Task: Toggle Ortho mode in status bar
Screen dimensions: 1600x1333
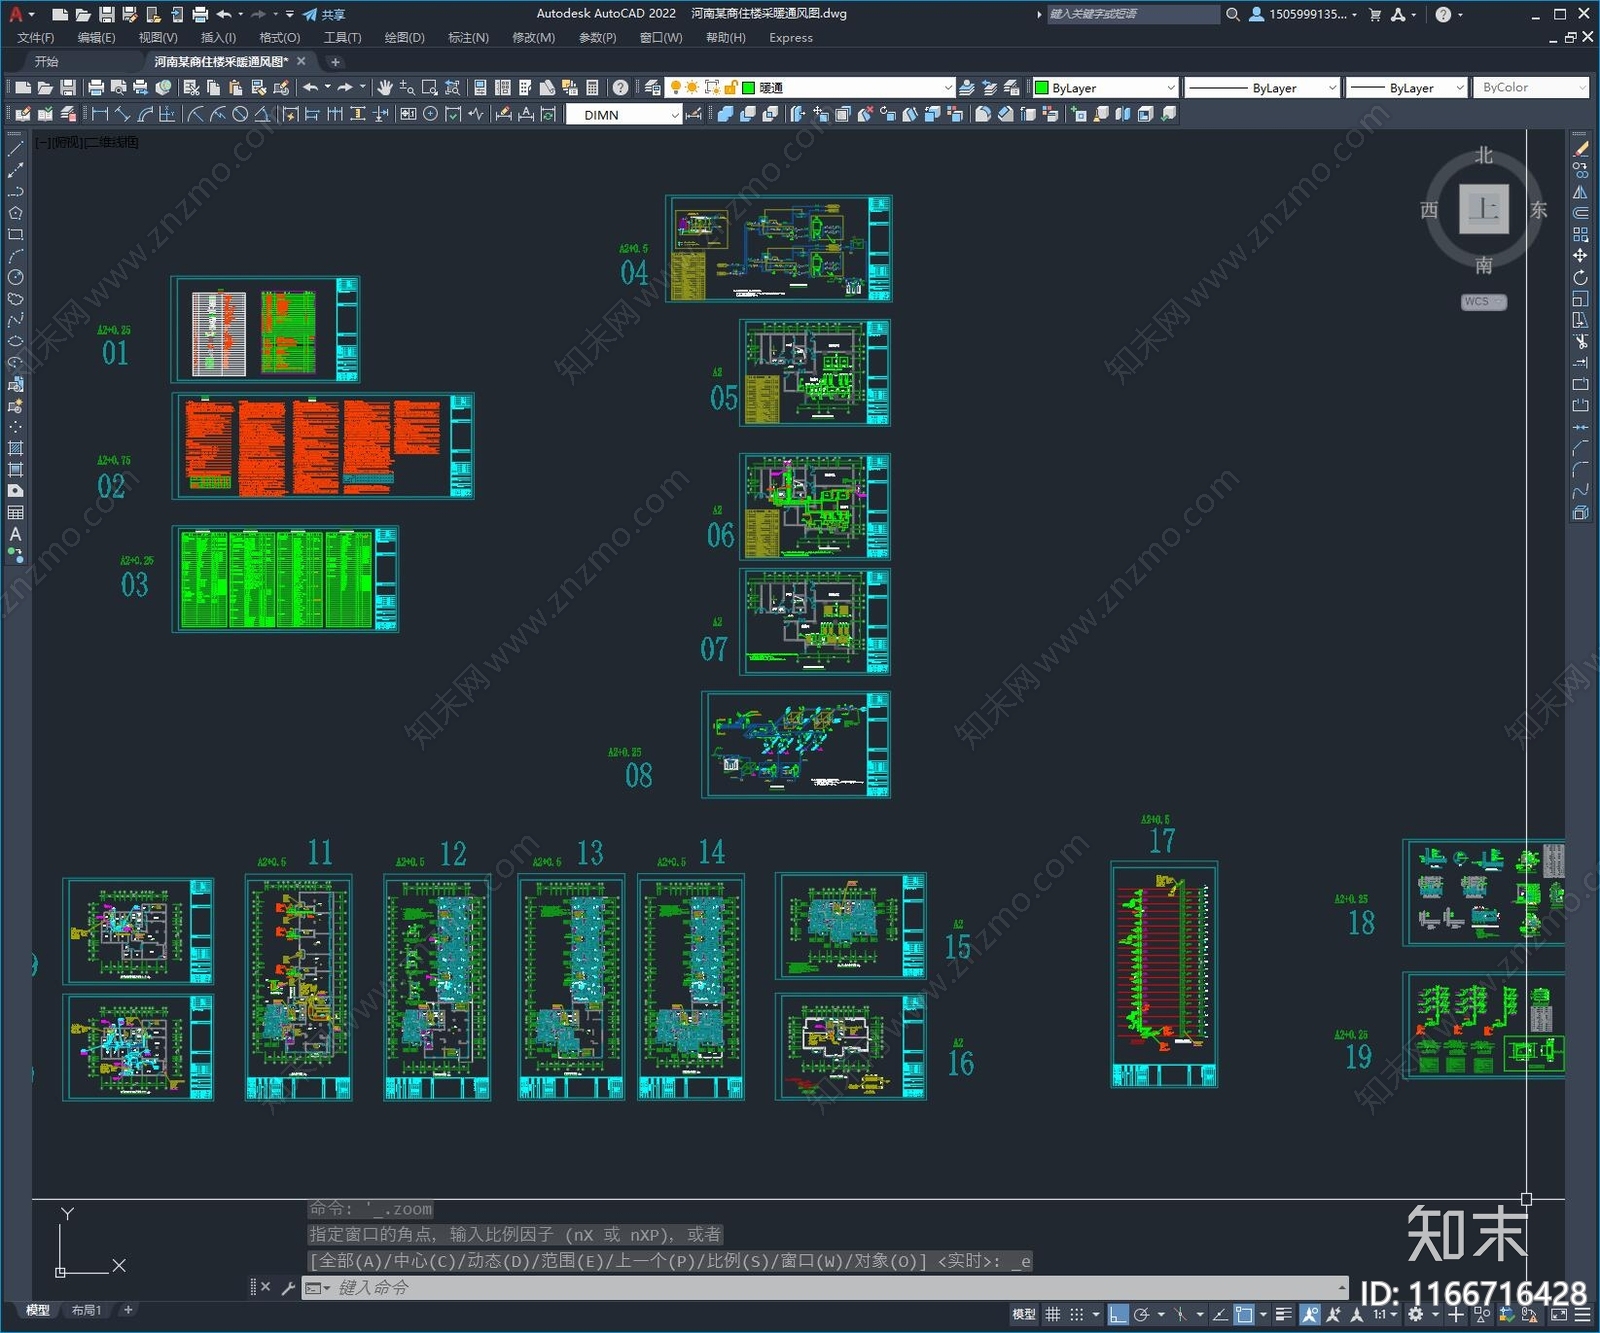Action: pyautogui.click(x=1118, y=1314)
